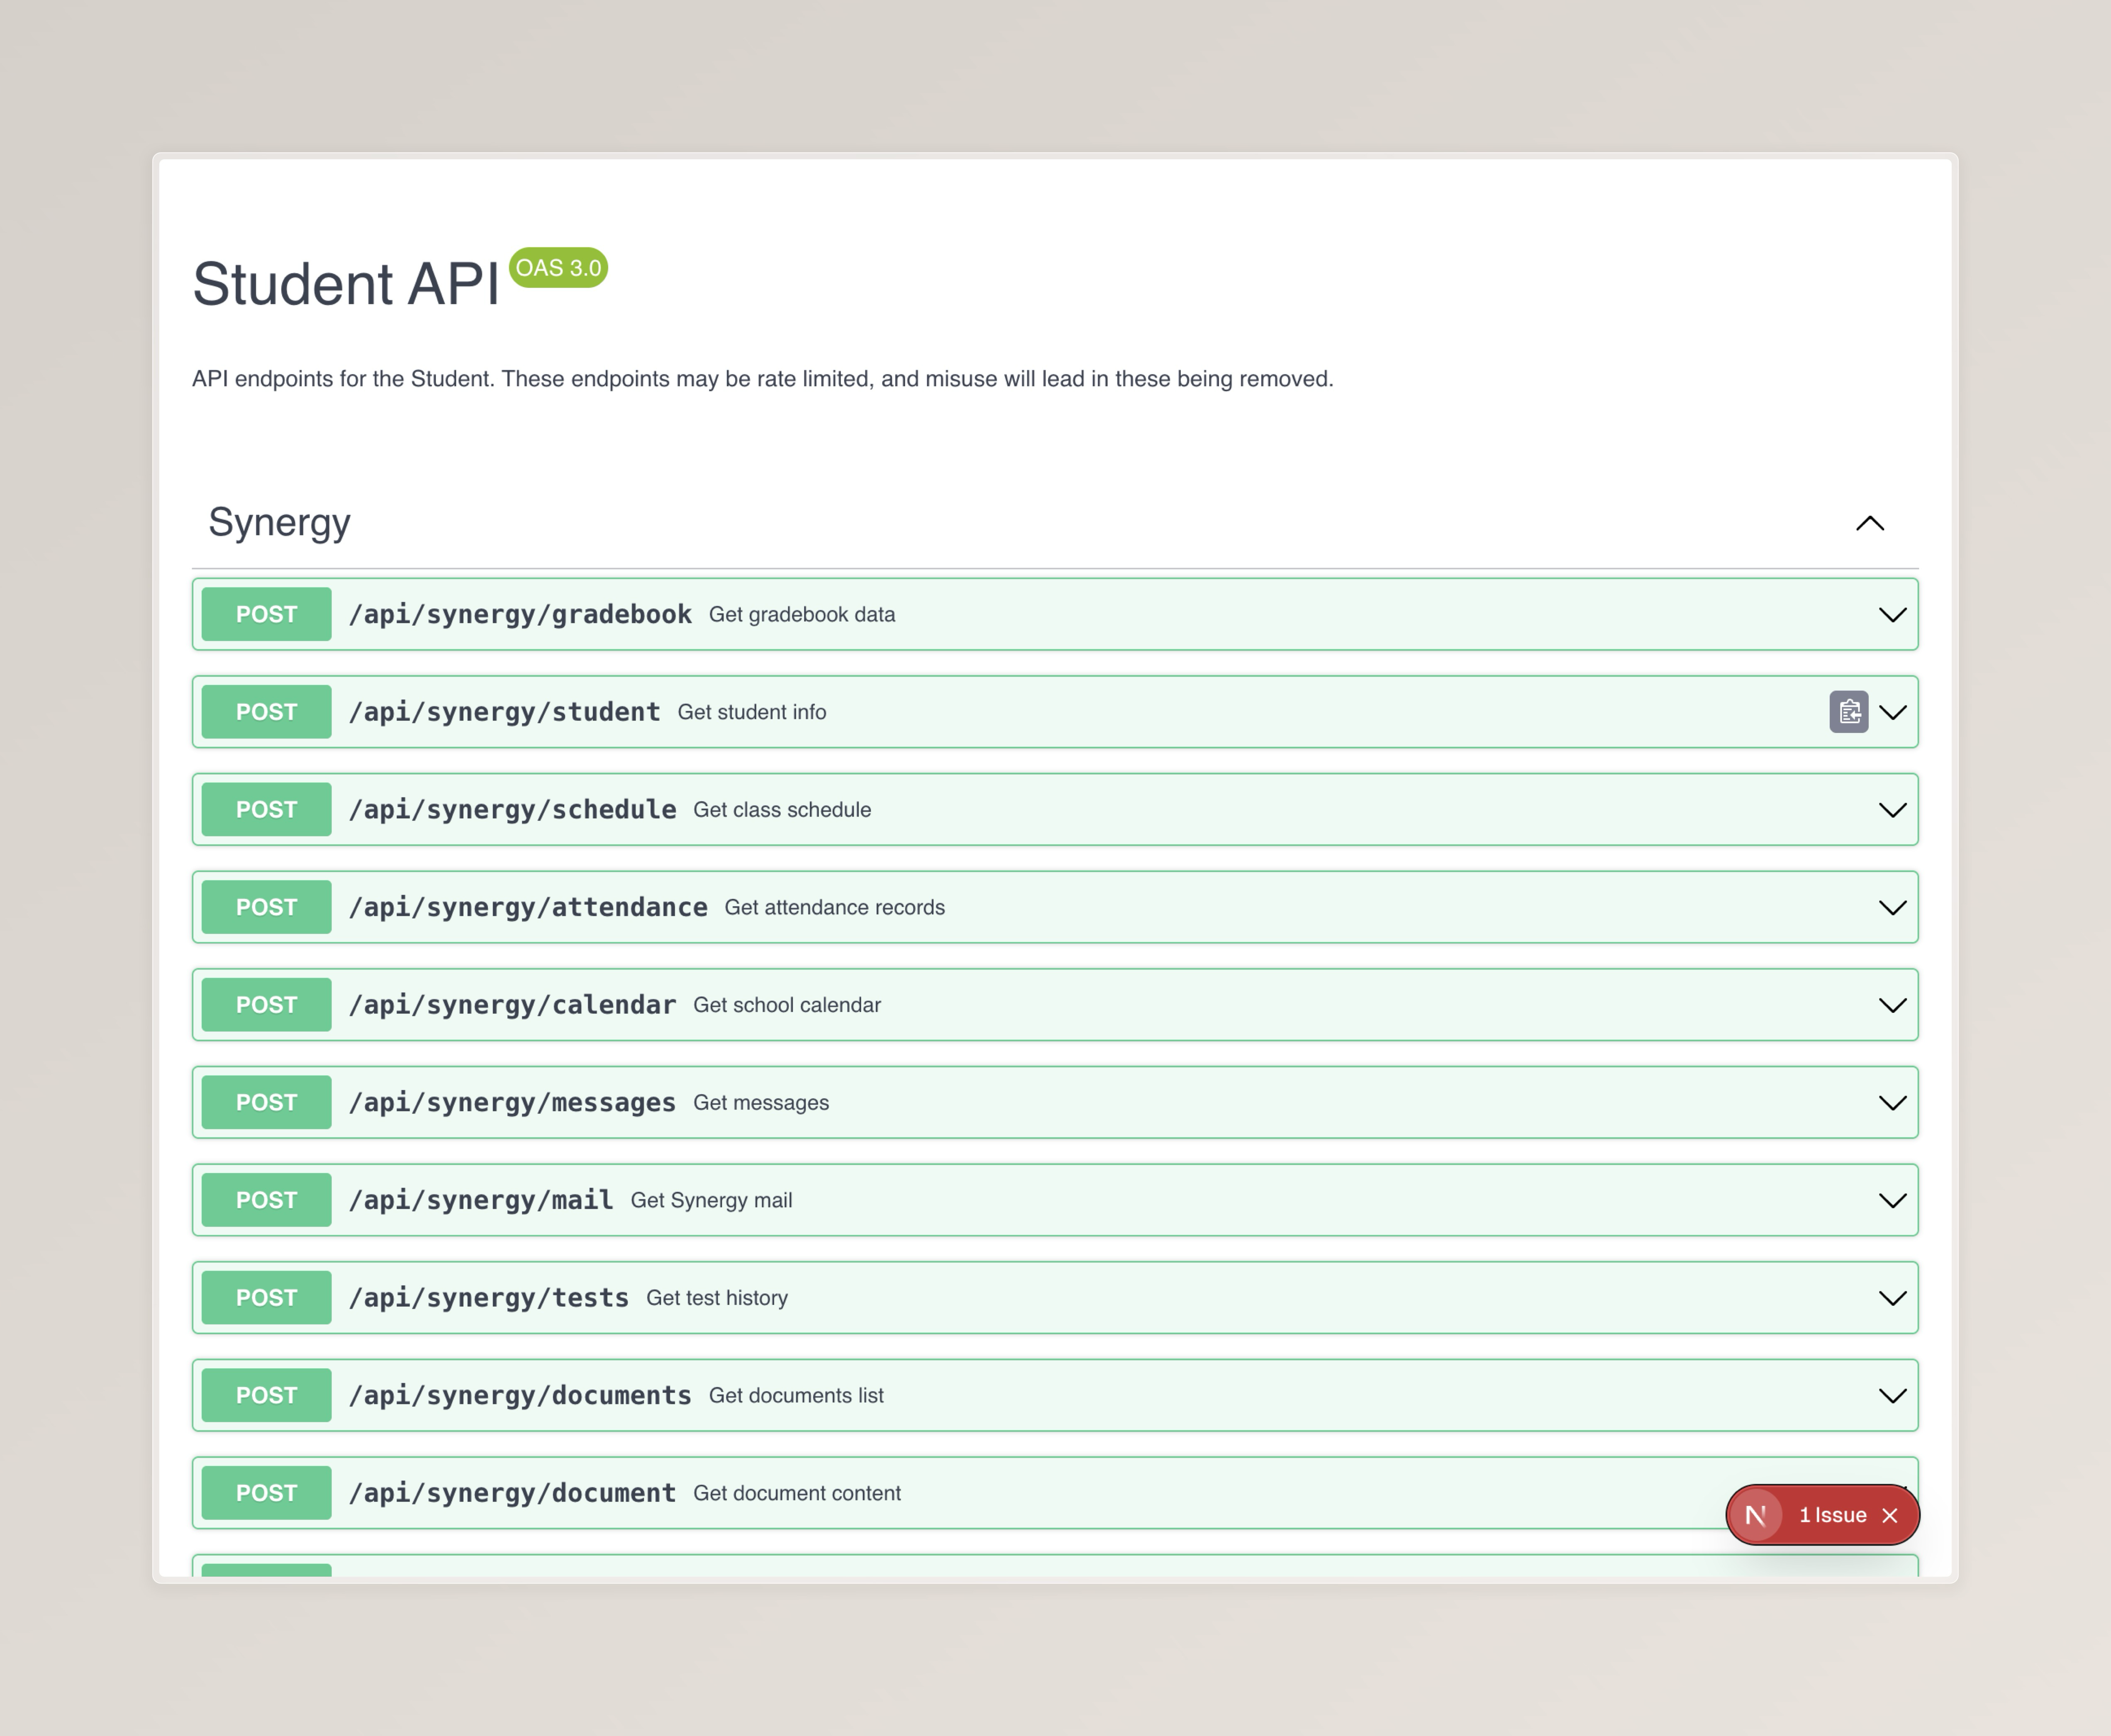Collapse the Synergy section
Screen dimensions: 2111x1736
(1869, 523)
